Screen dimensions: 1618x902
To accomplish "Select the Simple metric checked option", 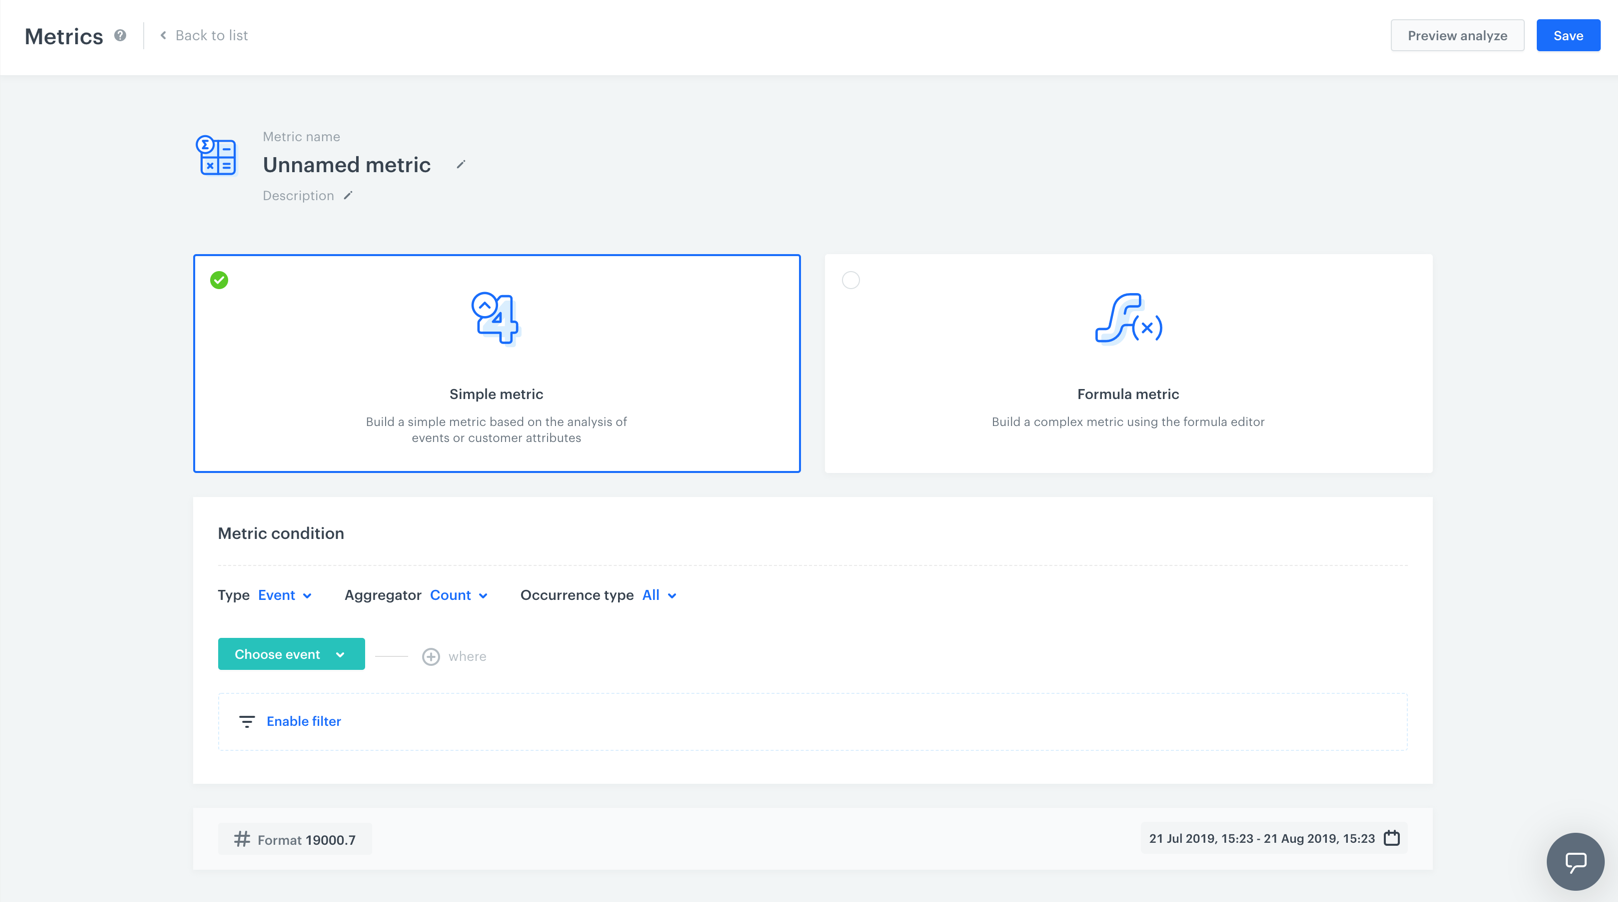I will [219, 280].
